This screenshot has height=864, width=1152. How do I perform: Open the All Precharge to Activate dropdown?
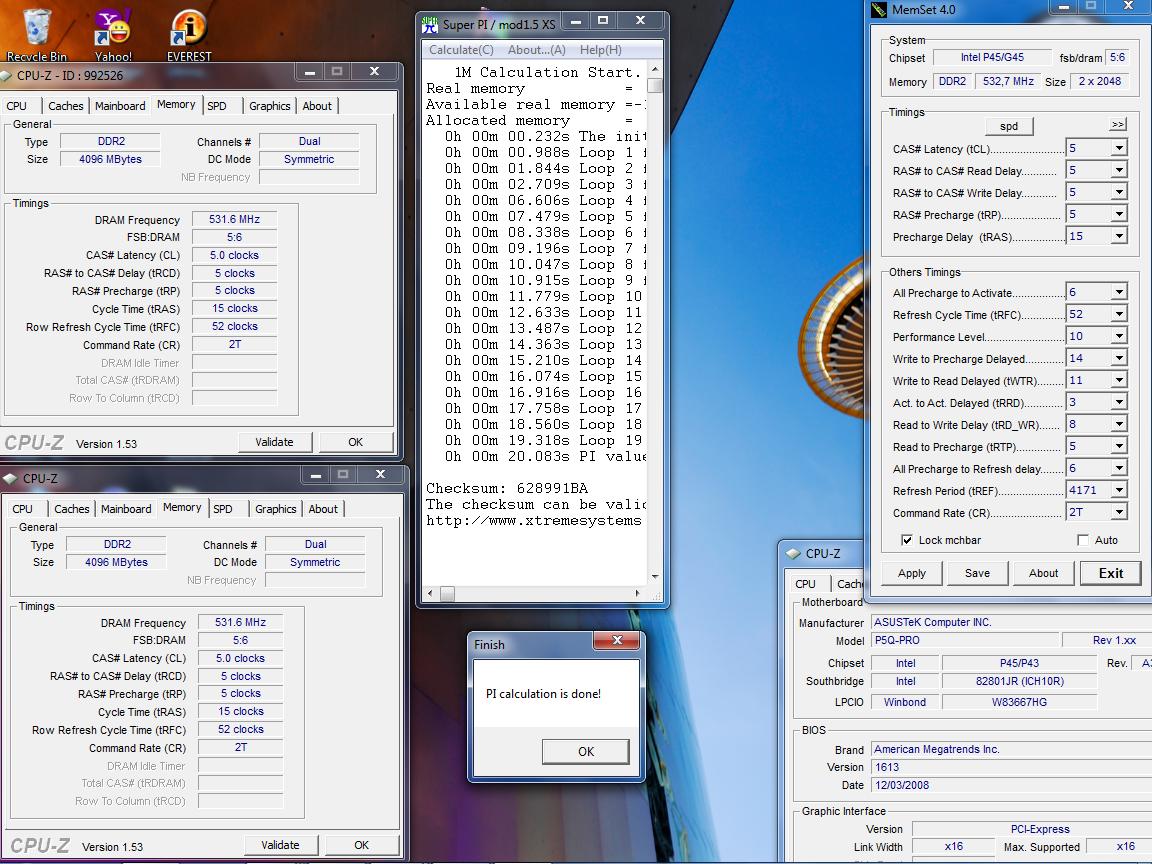click(x=1118, y=292)
